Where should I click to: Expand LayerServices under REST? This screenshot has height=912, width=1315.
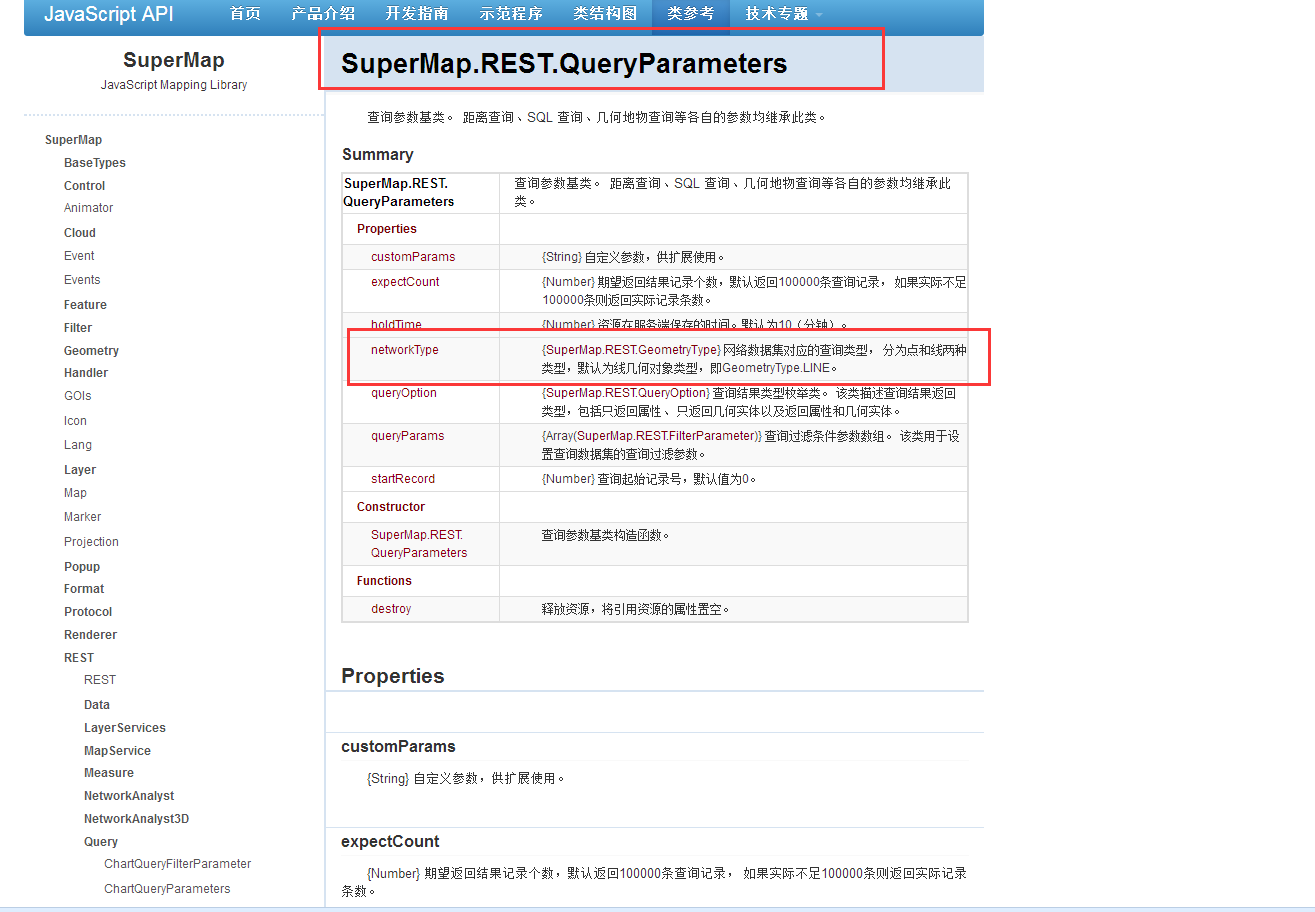click(125, 728)
